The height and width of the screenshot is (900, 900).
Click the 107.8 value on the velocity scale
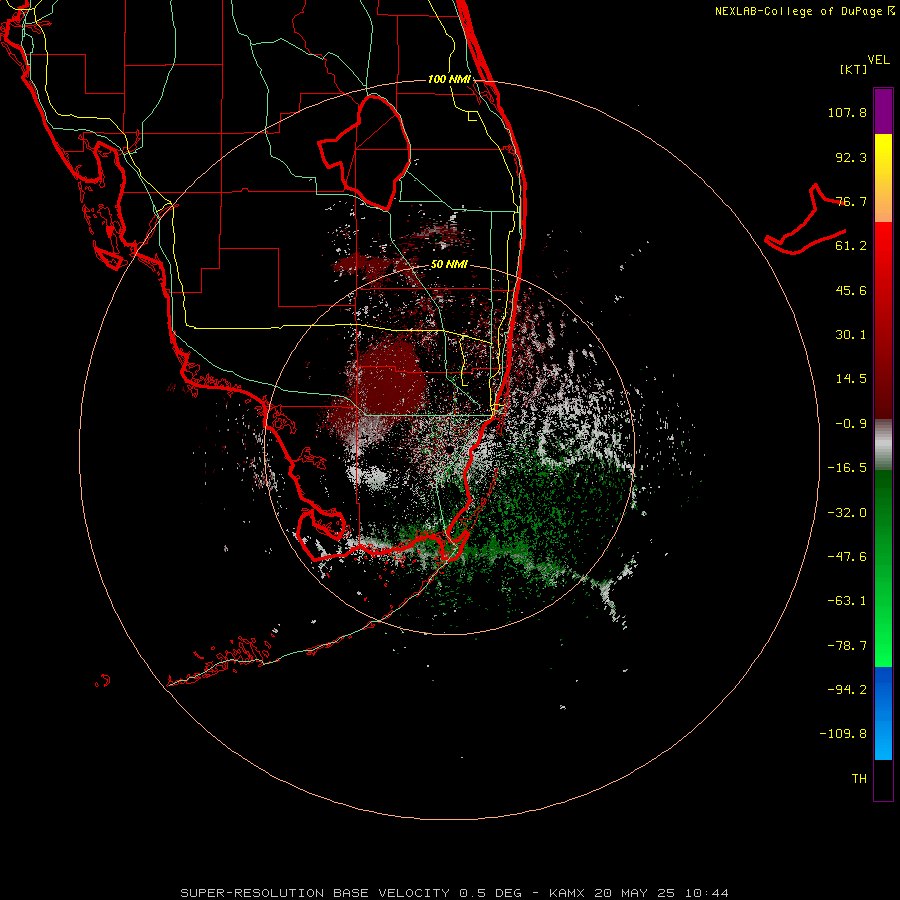click(847, 112)
